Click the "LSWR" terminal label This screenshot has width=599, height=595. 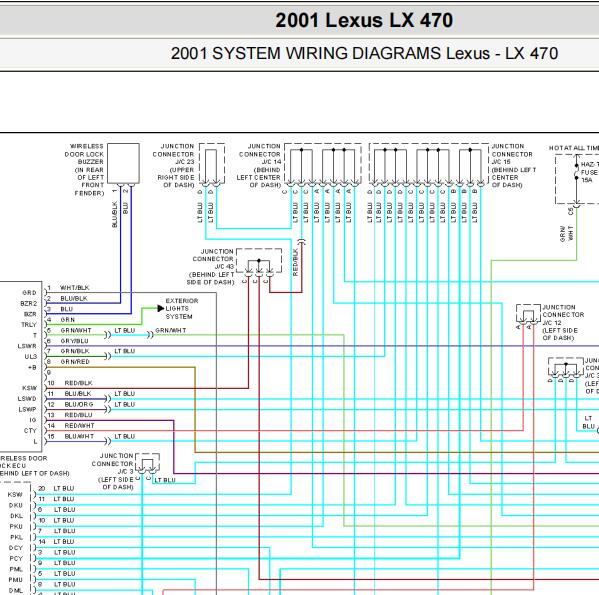tap(27, 346)
